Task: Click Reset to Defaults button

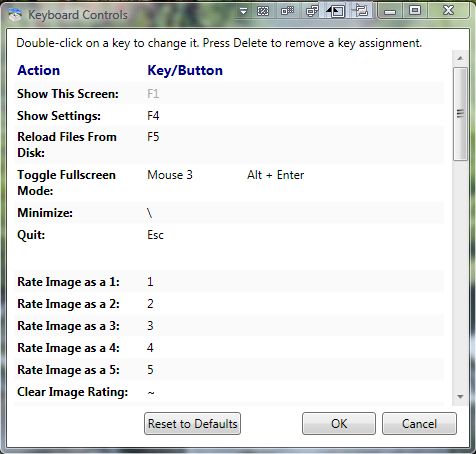Action: (192, 424)
